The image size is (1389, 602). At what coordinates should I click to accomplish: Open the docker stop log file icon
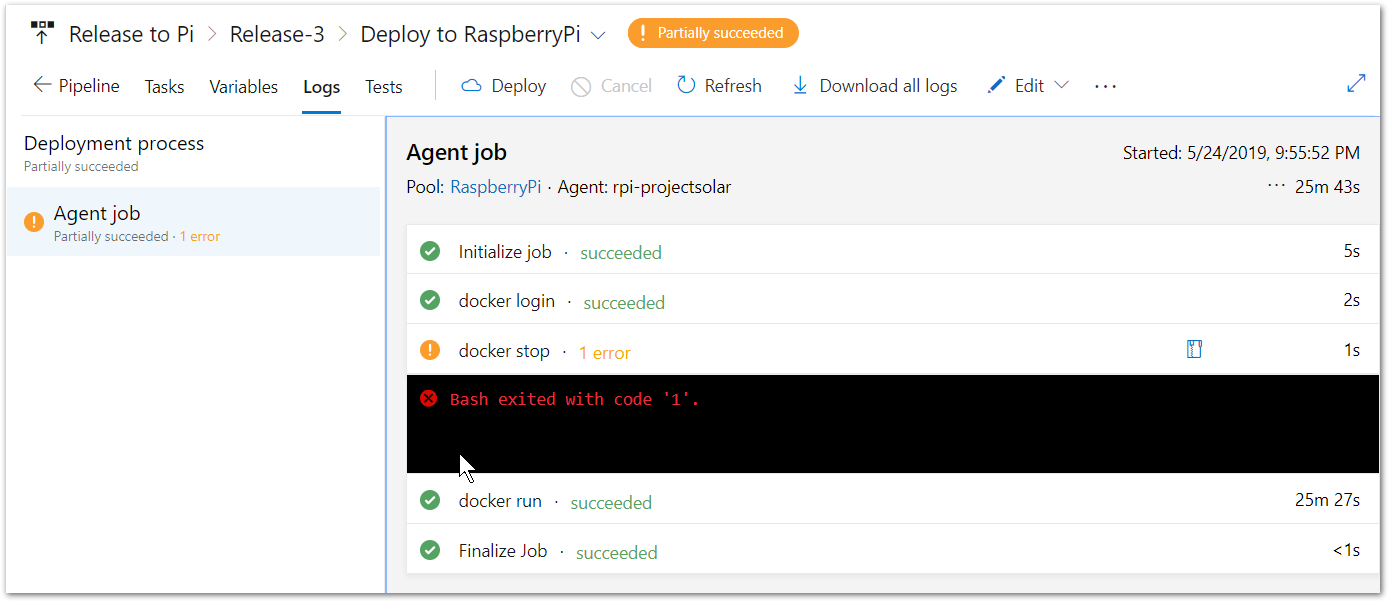pos(1193,349)
